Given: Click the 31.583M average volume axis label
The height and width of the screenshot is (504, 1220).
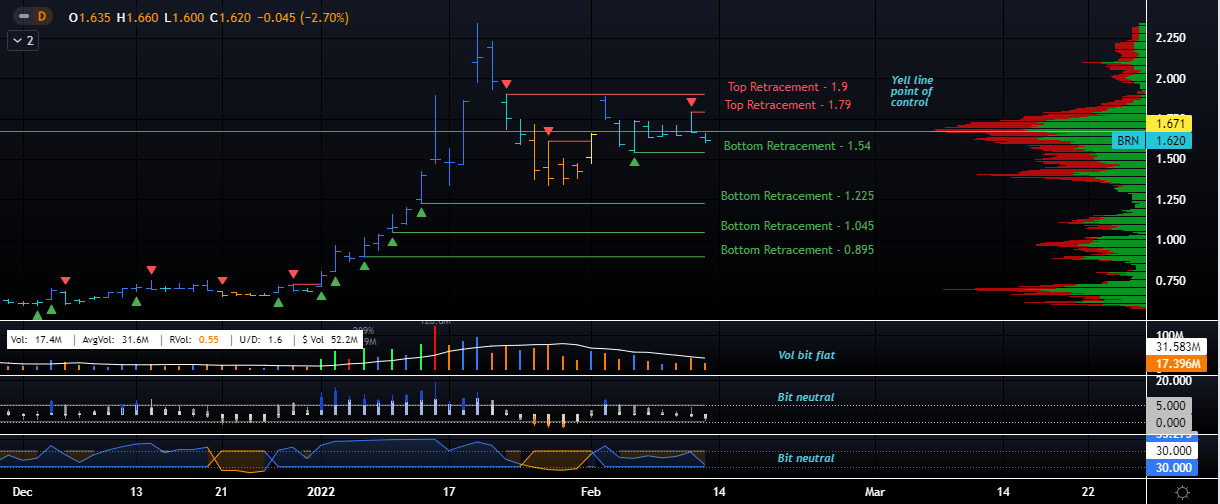Looking at the screenshot, I should click(1169, 346).
